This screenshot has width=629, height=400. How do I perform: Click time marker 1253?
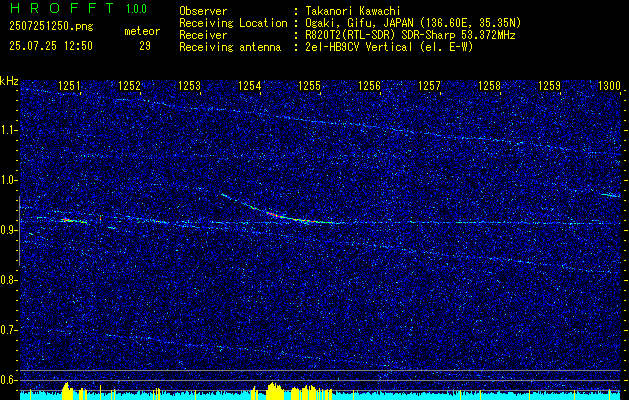tap(189, 86)
